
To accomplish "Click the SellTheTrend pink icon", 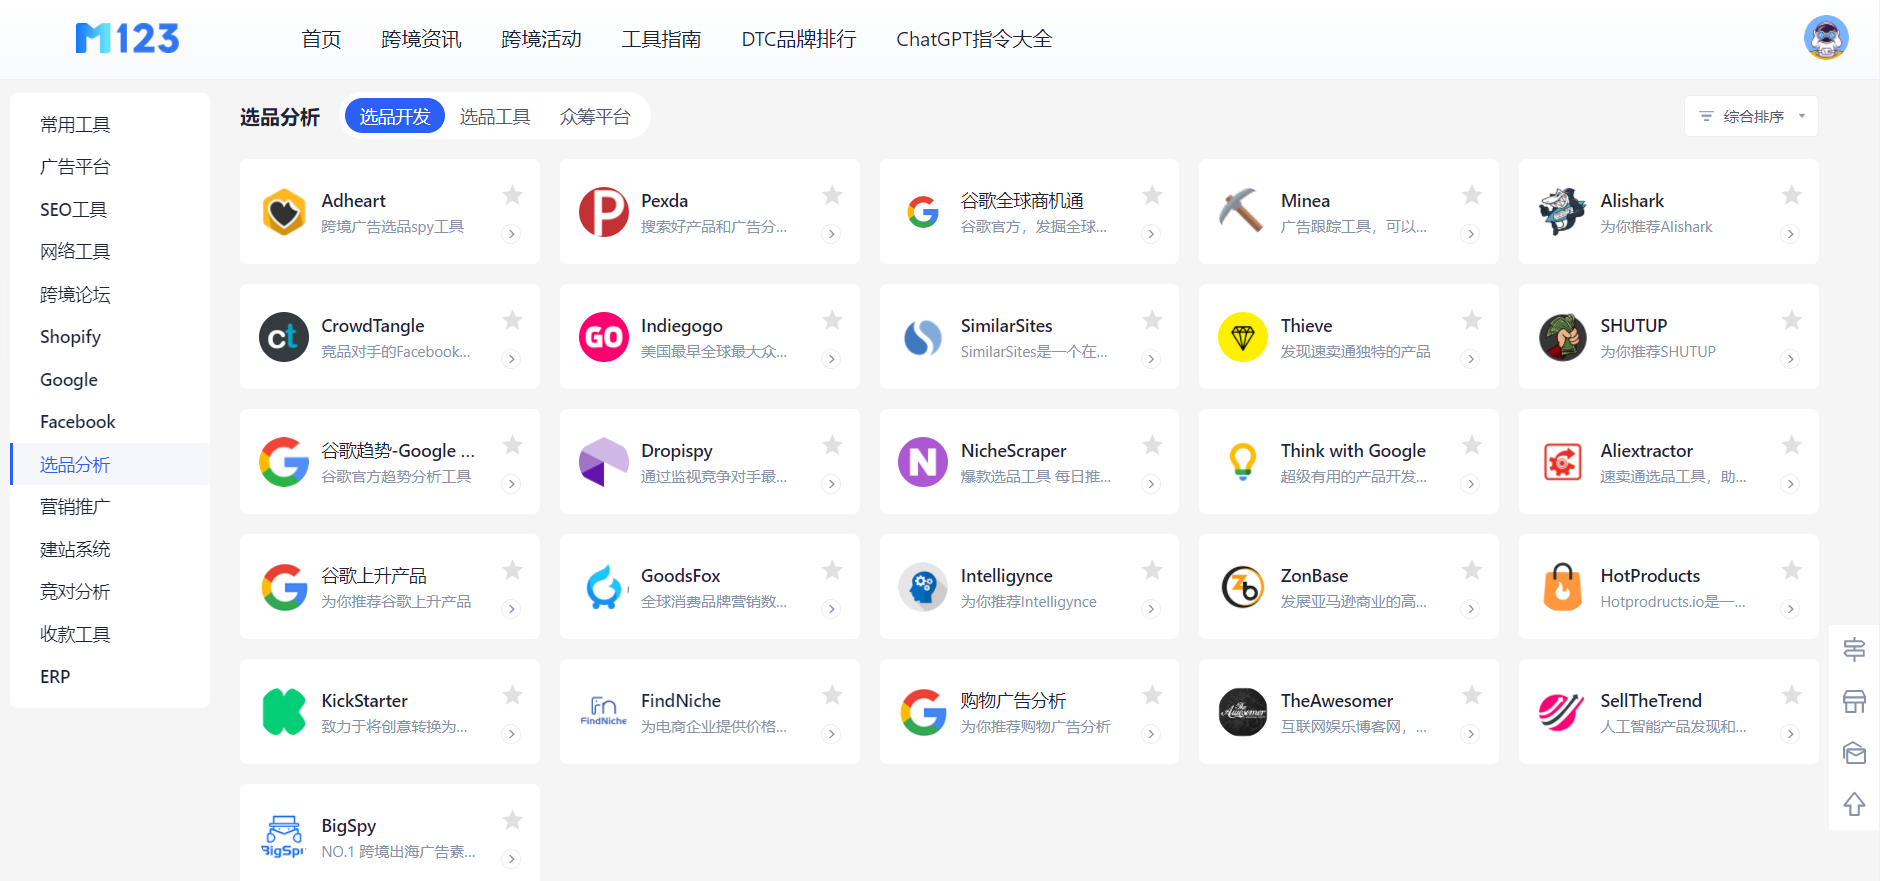I will 1563,712.
